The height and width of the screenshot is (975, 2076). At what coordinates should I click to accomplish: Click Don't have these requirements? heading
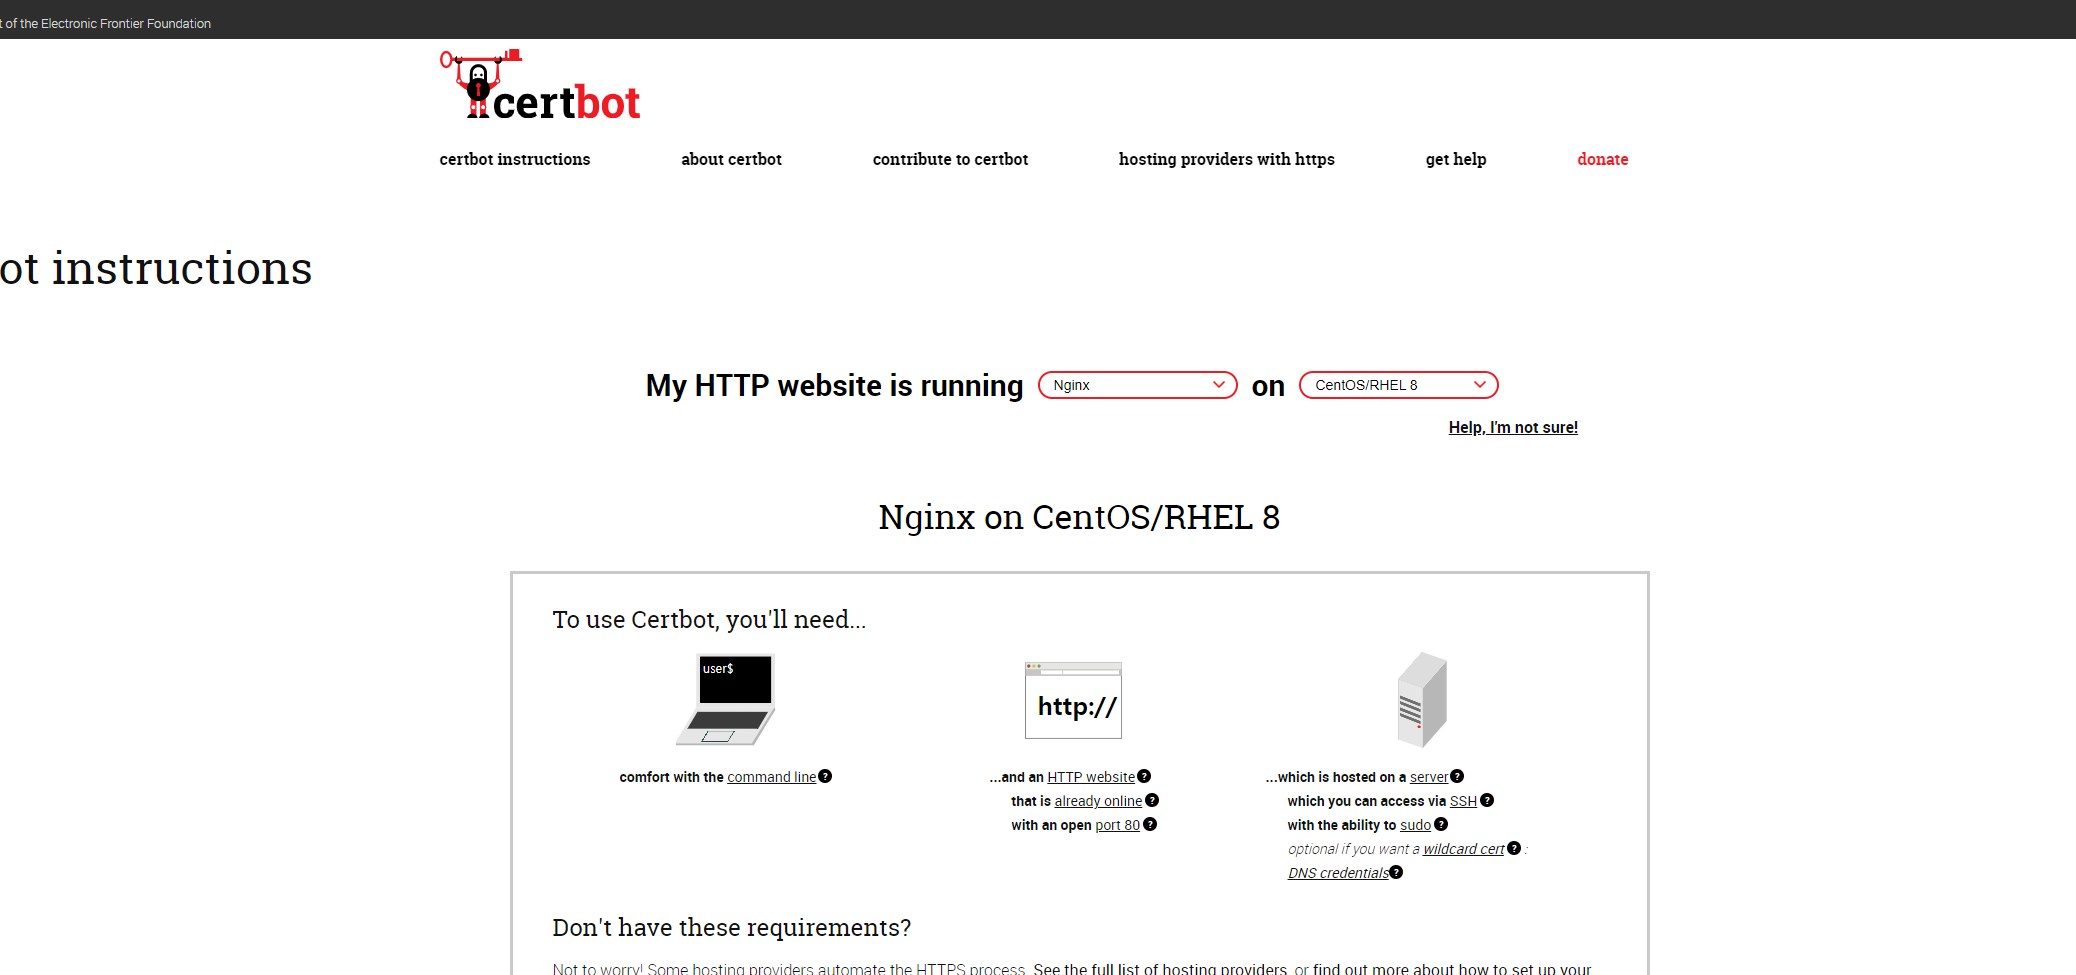coord(732,927)
